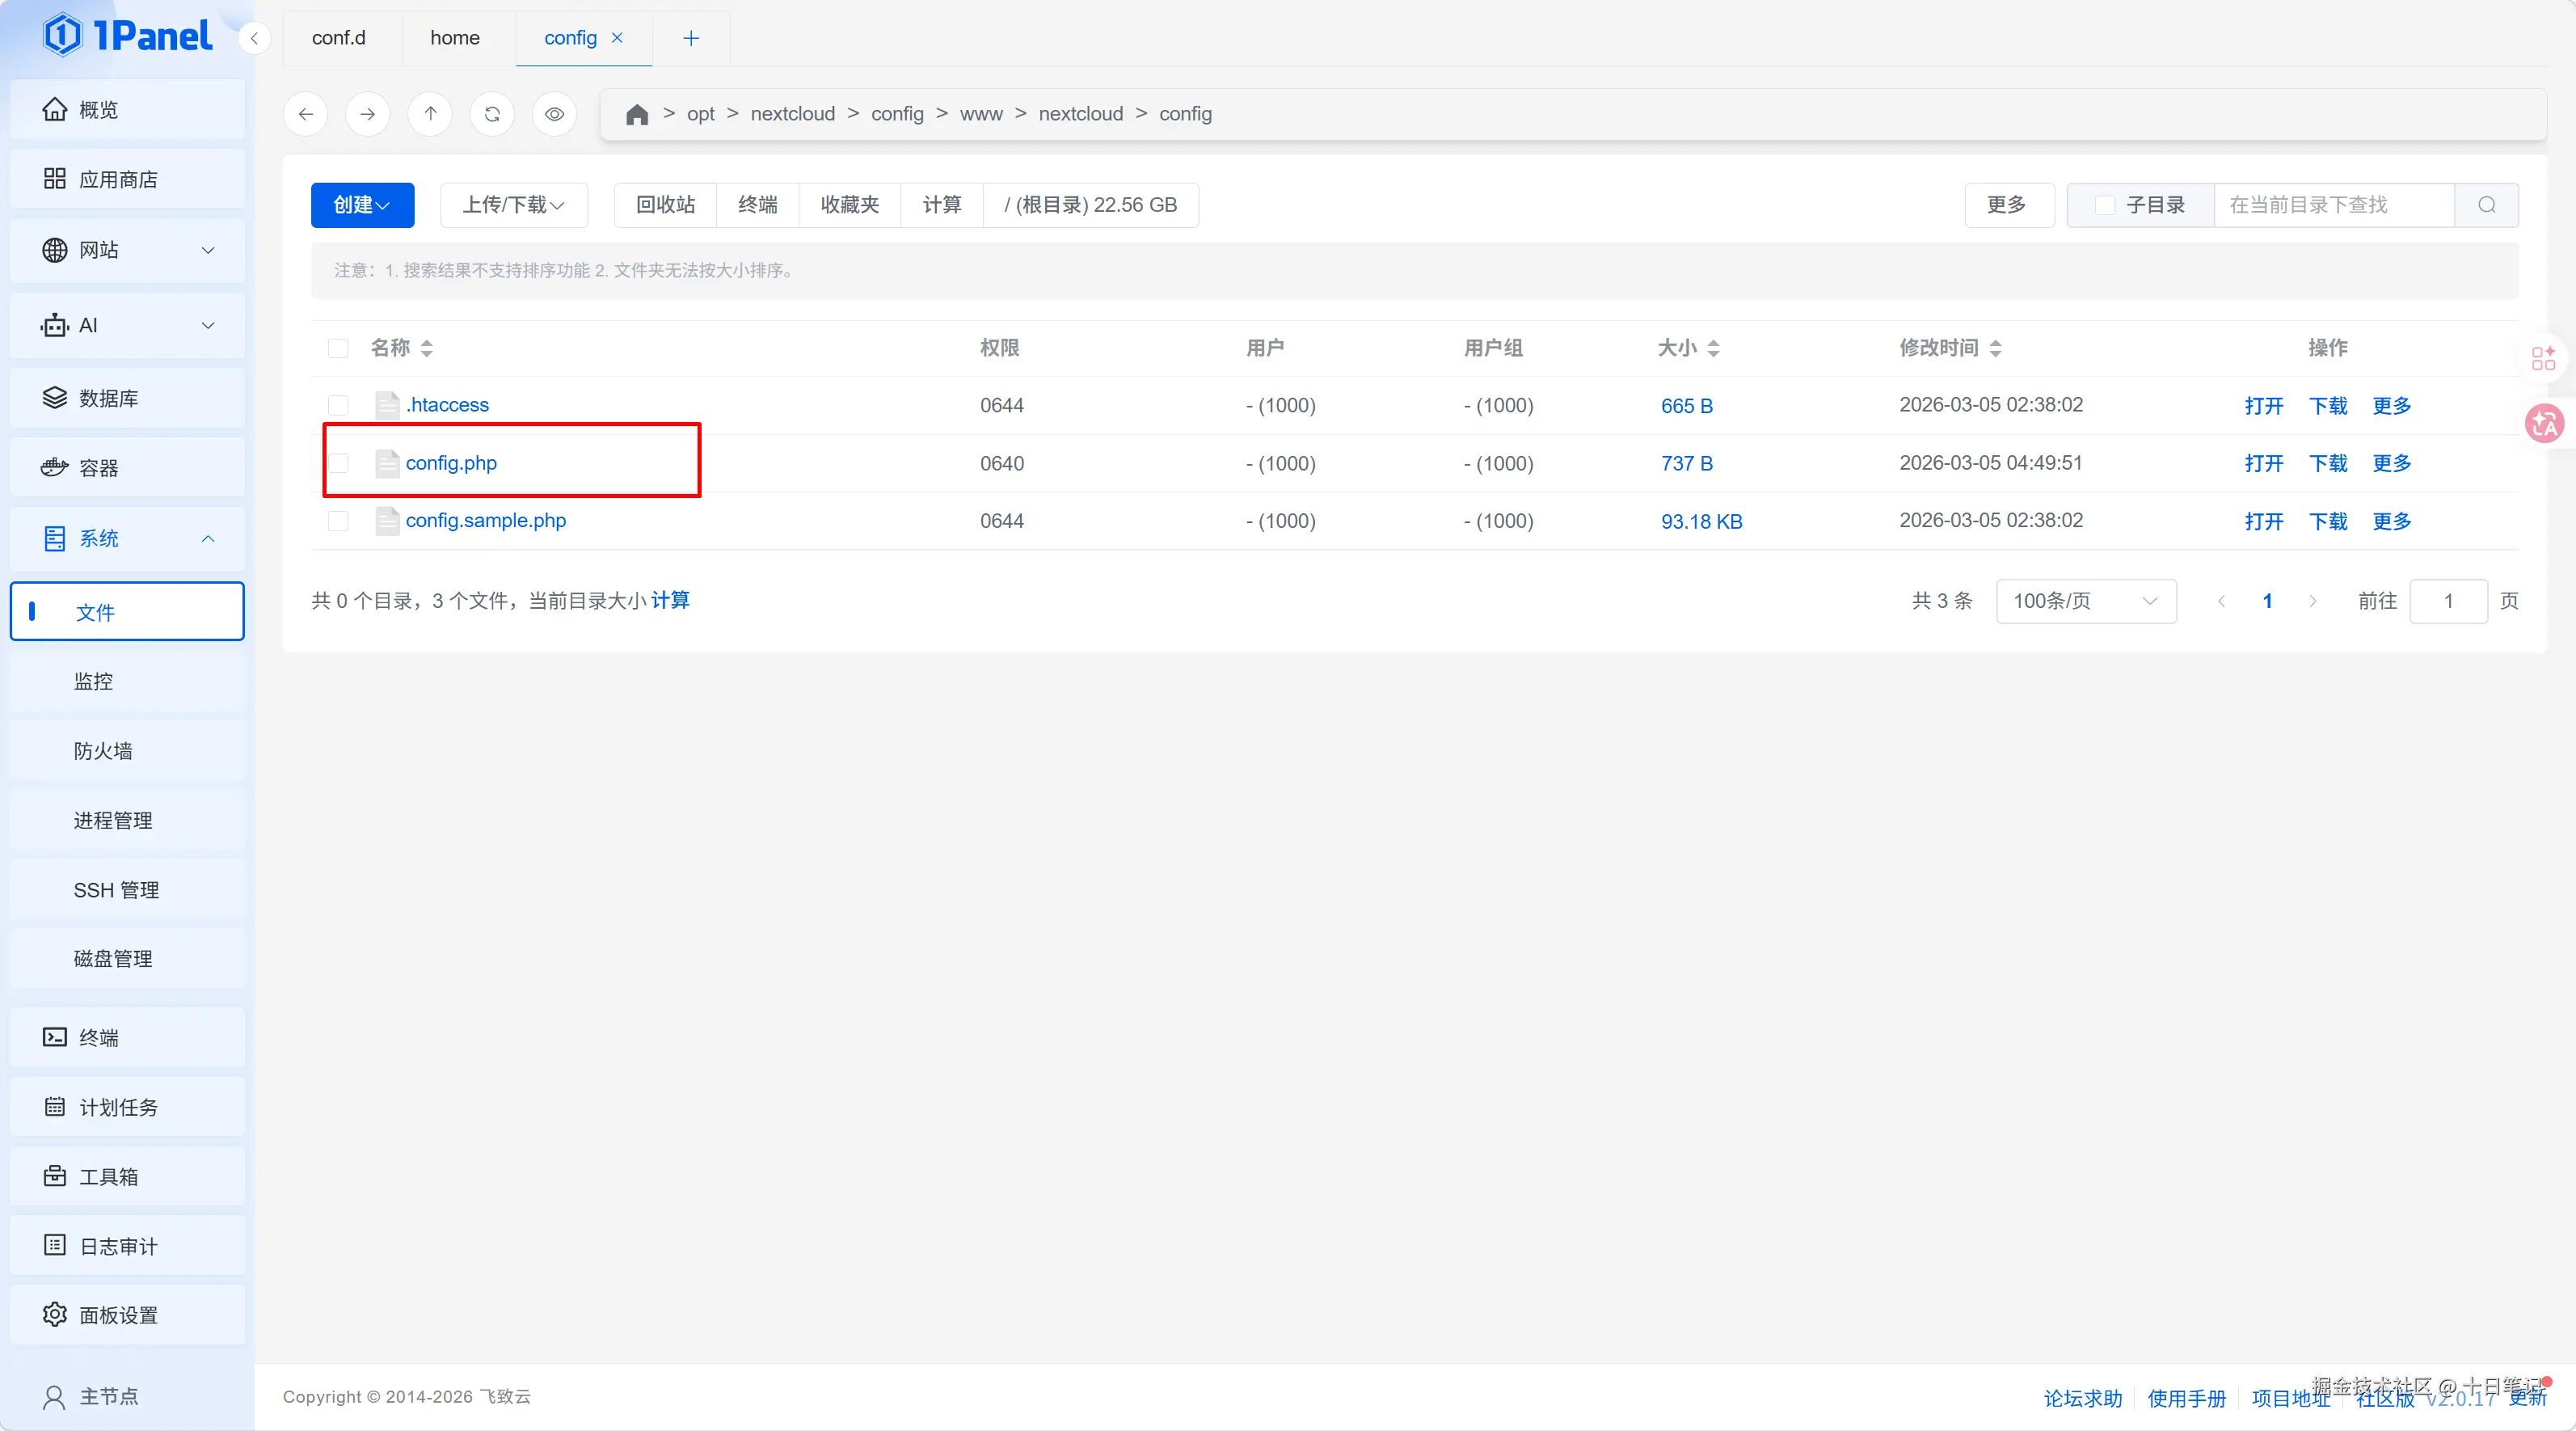Click the go-up-one-directory arrow icon
The image size is (2576, 1431).
point(430,114)
